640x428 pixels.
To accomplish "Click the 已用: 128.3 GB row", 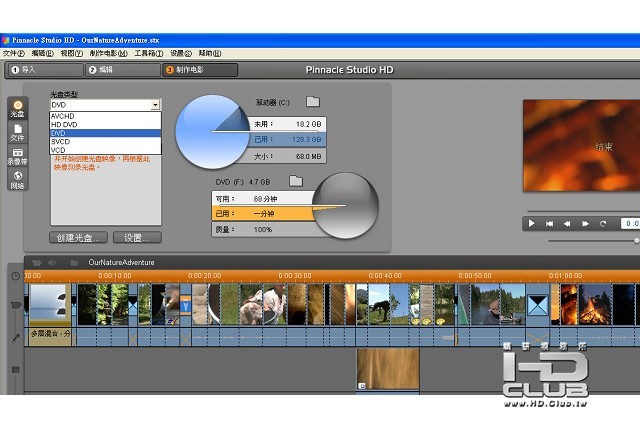I will click(287, 140).
